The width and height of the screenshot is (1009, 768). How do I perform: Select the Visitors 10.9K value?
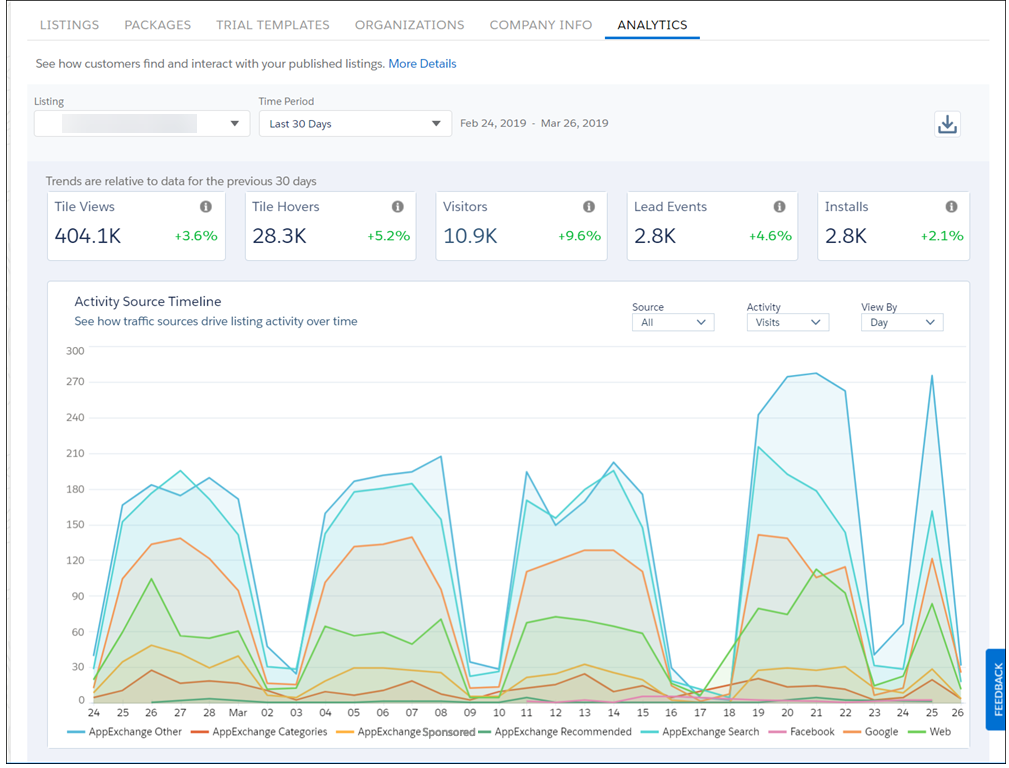click(x=470, y=236)
